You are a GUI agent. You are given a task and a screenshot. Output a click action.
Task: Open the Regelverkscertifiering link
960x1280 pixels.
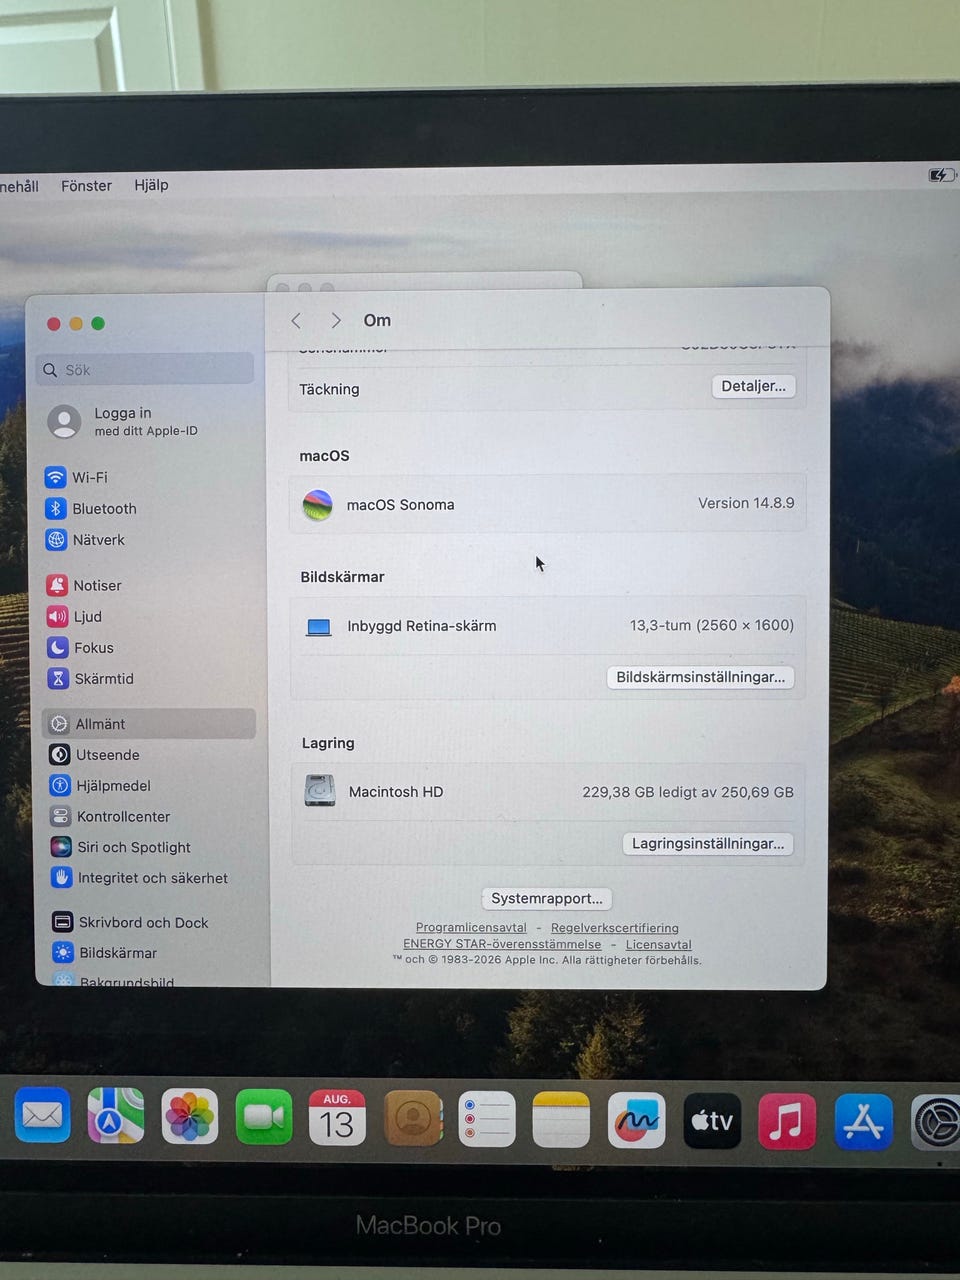coord(615,928)
